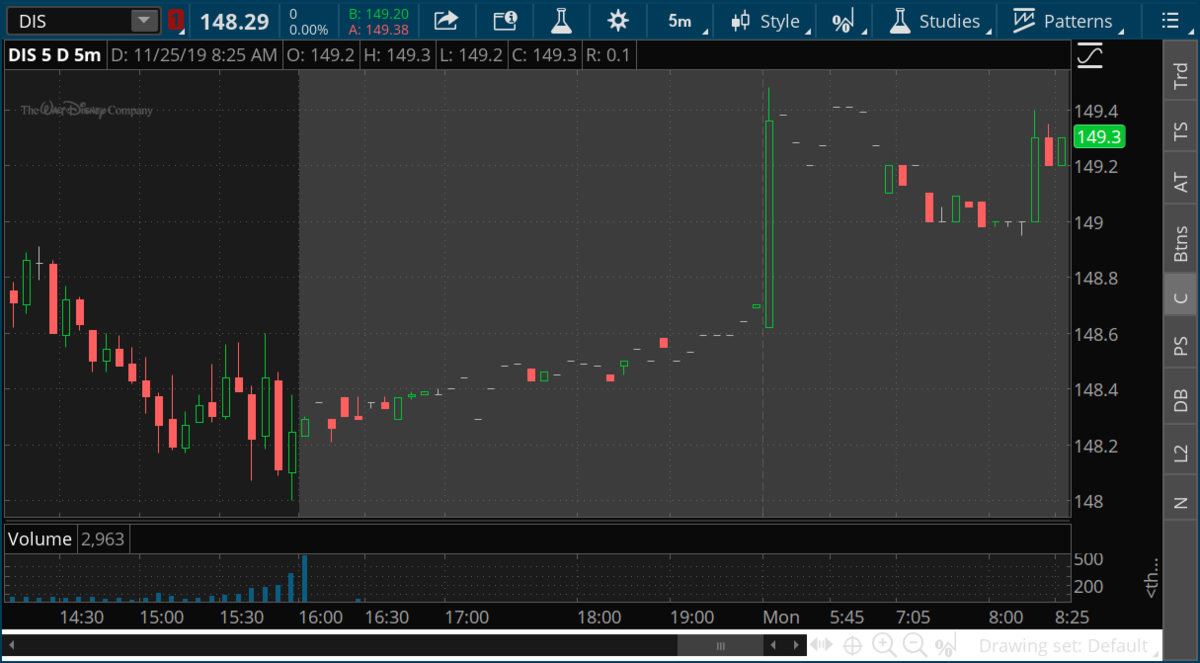Click the 0.00% change value
1200x663 pixels.
[309, 29]
